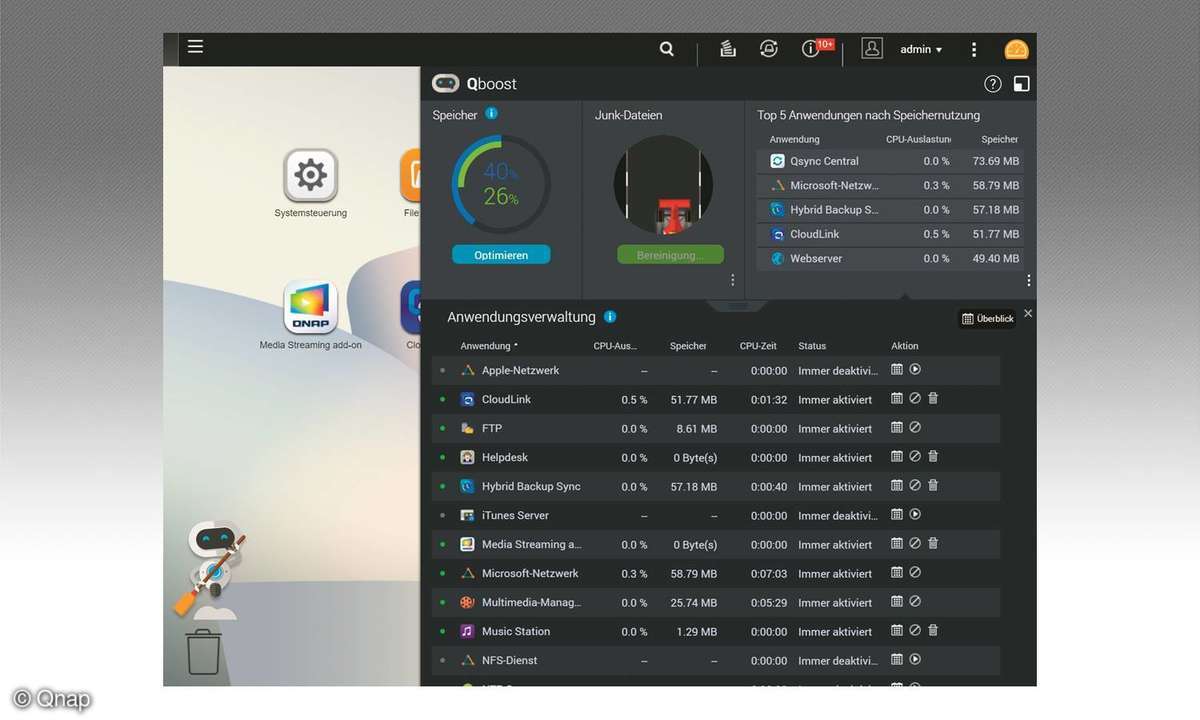Remove Media Streaming add-on with trash icon
Image resolution: width=1200 pixels, height=720 pixels.
933,544
